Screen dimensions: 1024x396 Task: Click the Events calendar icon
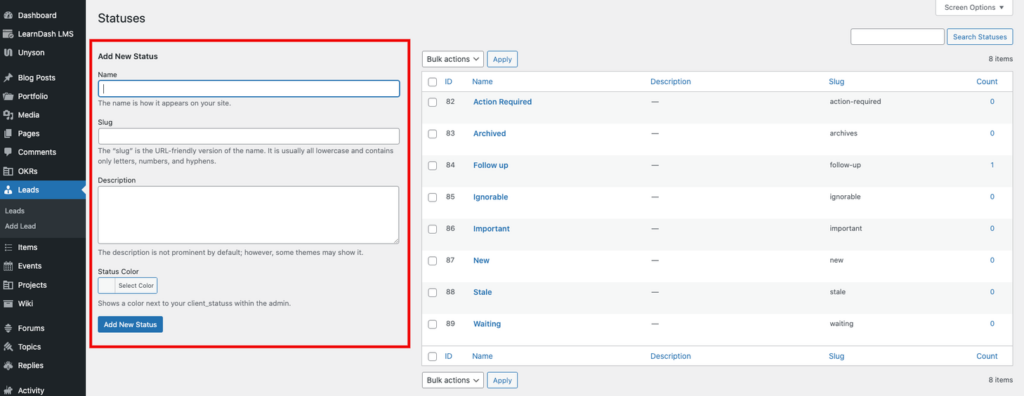[8, 266]
